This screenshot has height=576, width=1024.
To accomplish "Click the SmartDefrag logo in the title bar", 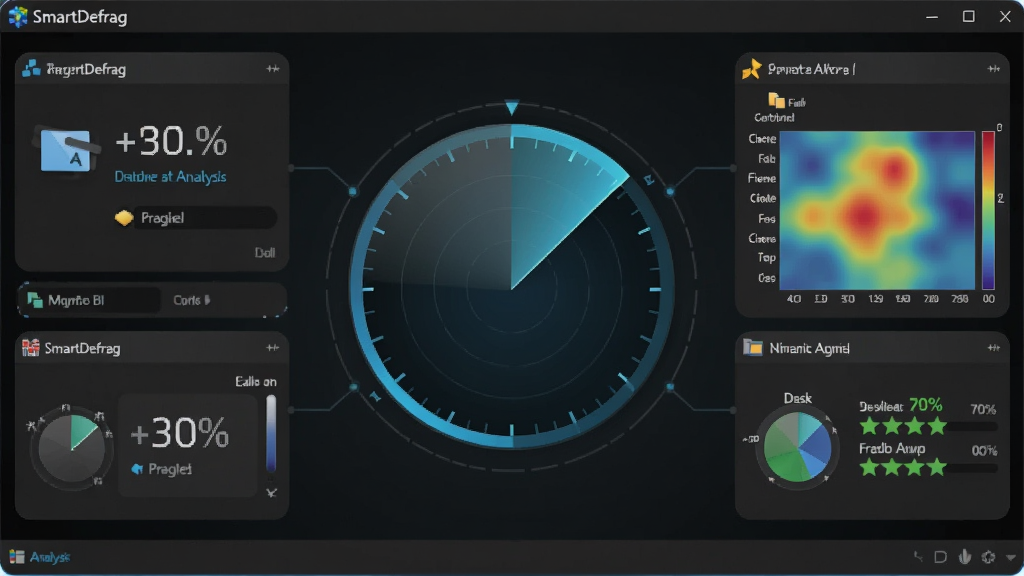I will point(18,16).
